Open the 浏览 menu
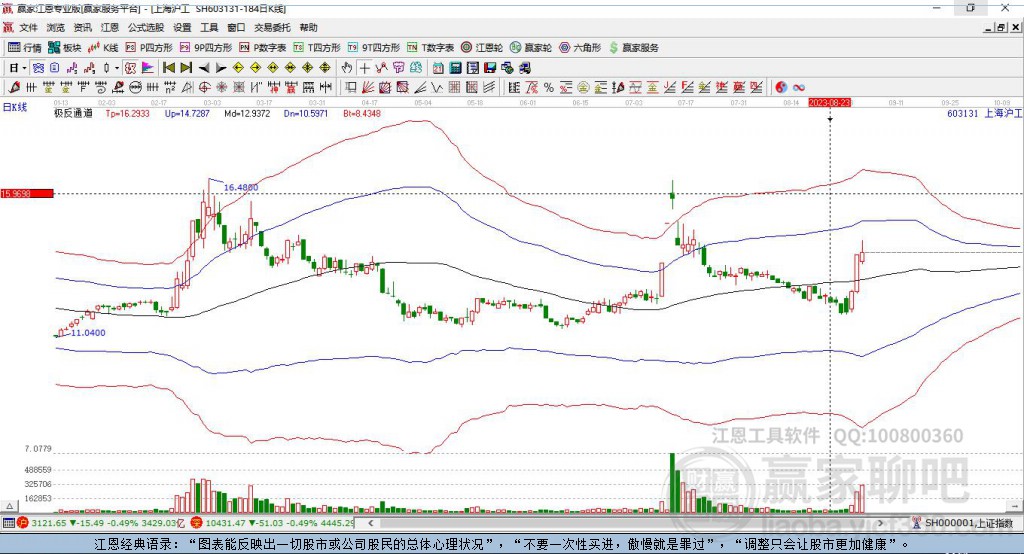Viewport: 1024px width, 554px height. tap(56, 27)
